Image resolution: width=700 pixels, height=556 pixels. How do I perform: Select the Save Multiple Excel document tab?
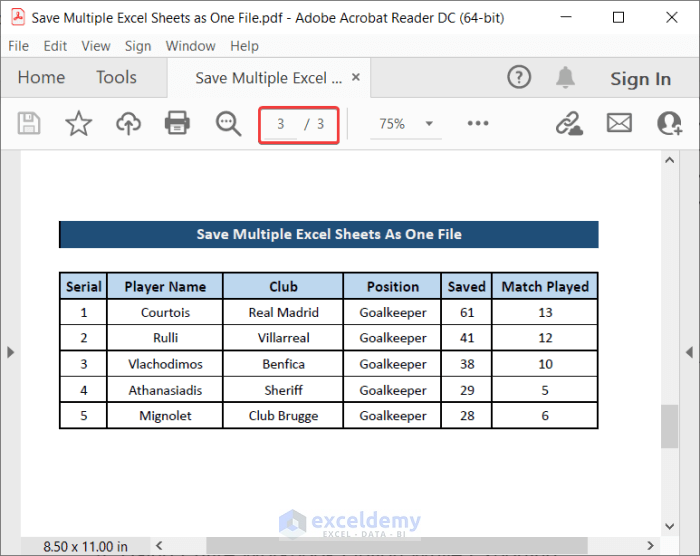pos(268,78)
